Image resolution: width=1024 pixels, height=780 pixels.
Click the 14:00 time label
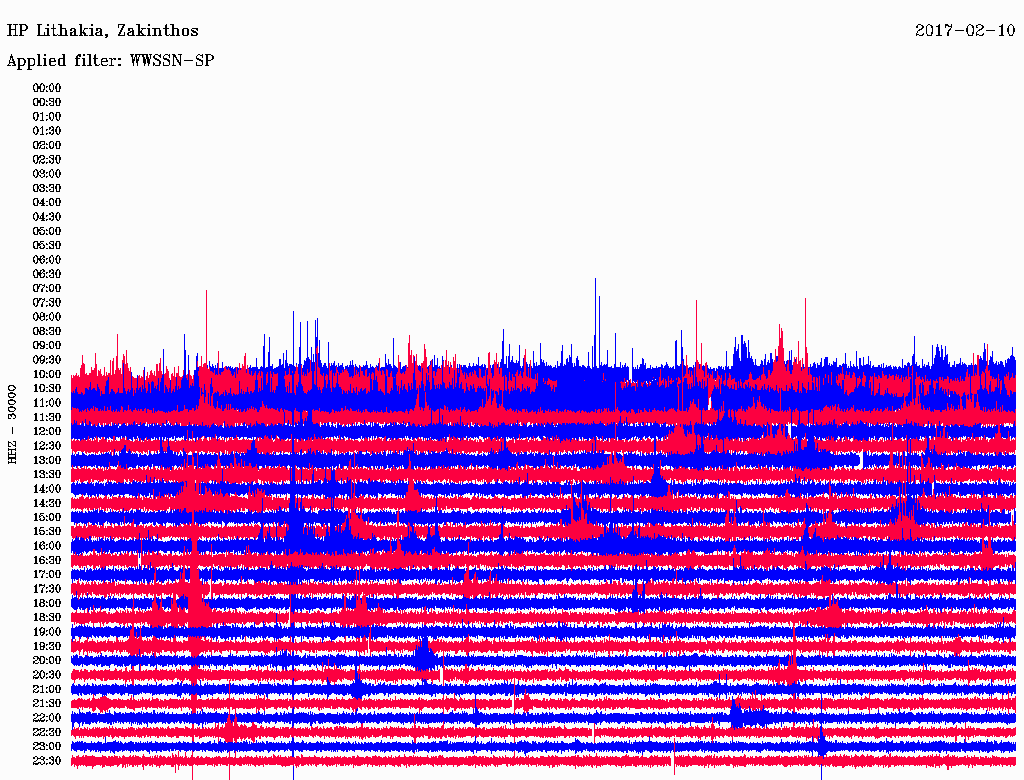click(47, 489)
